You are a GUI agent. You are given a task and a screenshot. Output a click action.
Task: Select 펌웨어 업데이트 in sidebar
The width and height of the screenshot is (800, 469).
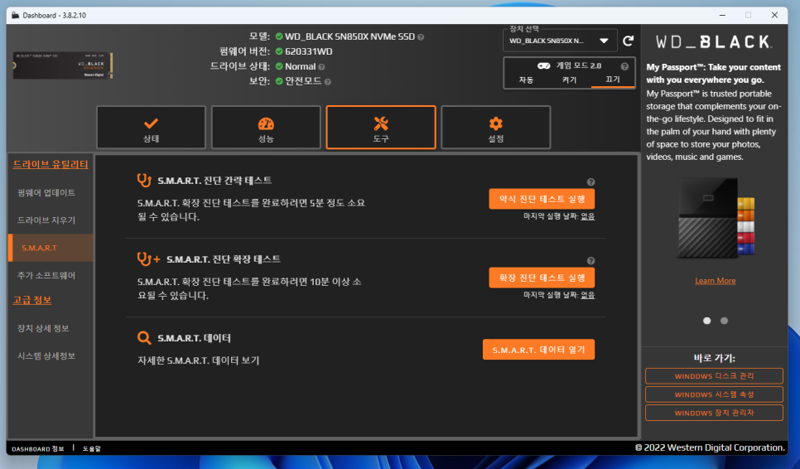[x=46, y=193]
